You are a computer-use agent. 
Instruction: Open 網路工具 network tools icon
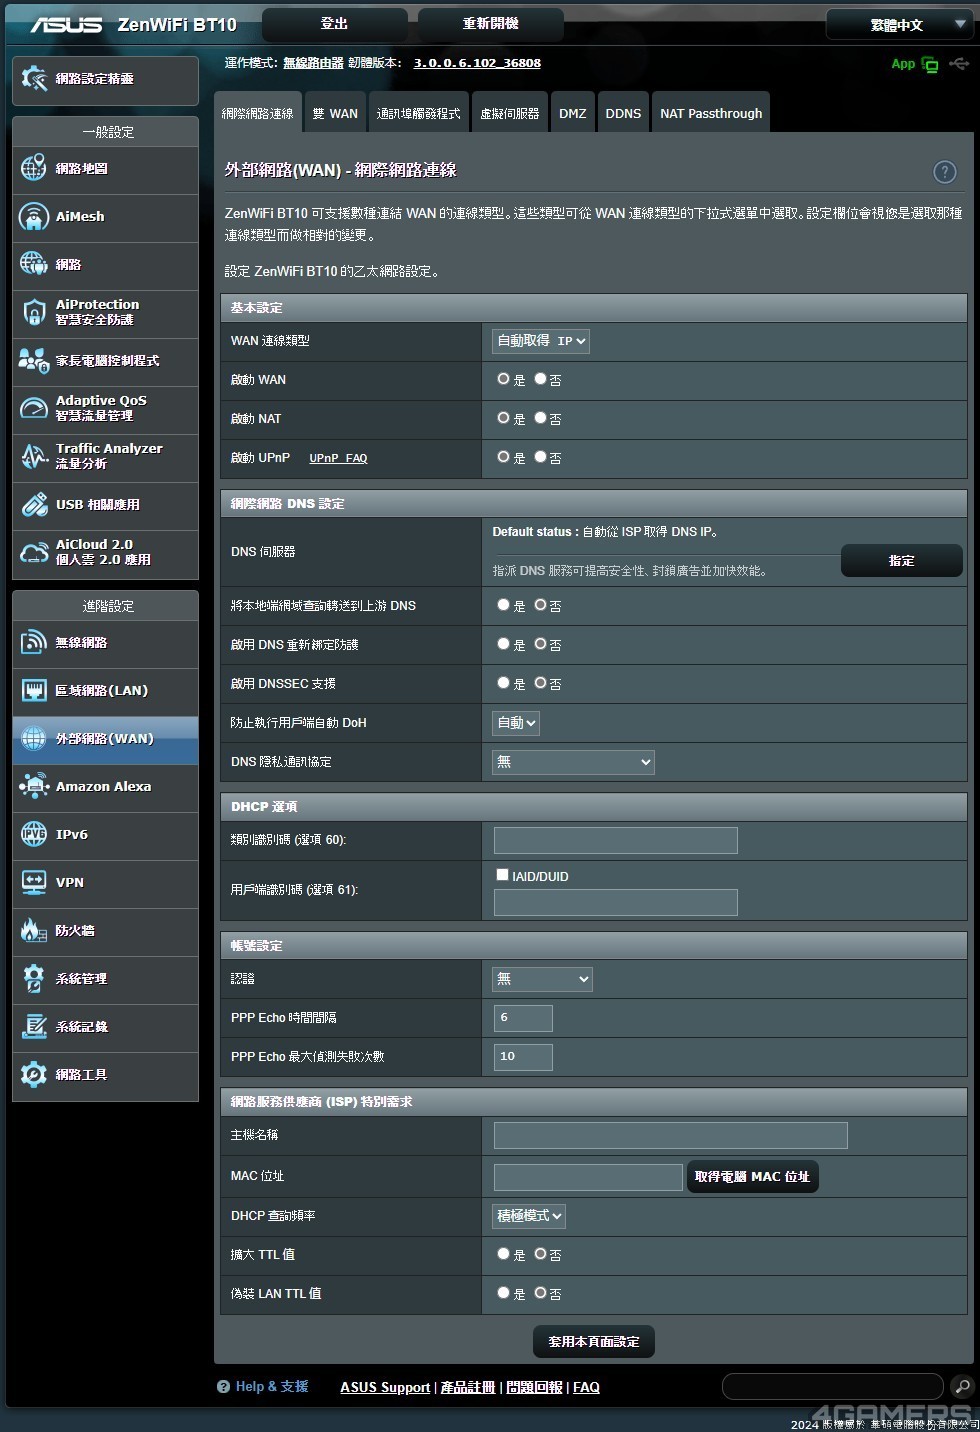[x=34, y=1074]
